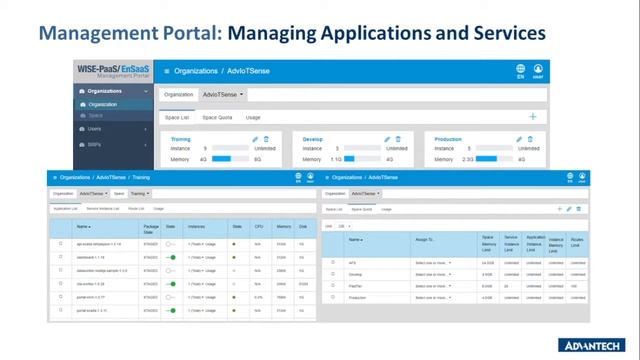Click Training memory usage bar
Screen dimensions: 640x360
point(231,159)
